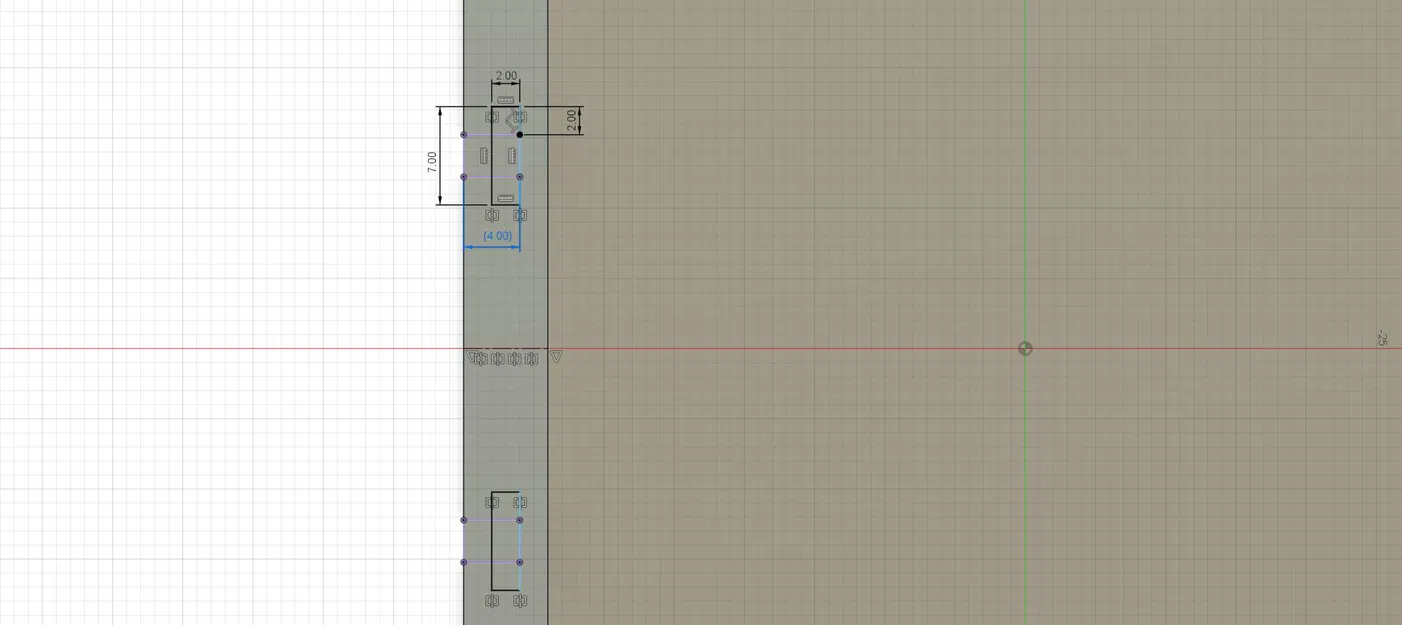Select vertical constraint icon on upper rectangle's left edge
This screenshot has width=1402, height=625.
click(484, 156)
